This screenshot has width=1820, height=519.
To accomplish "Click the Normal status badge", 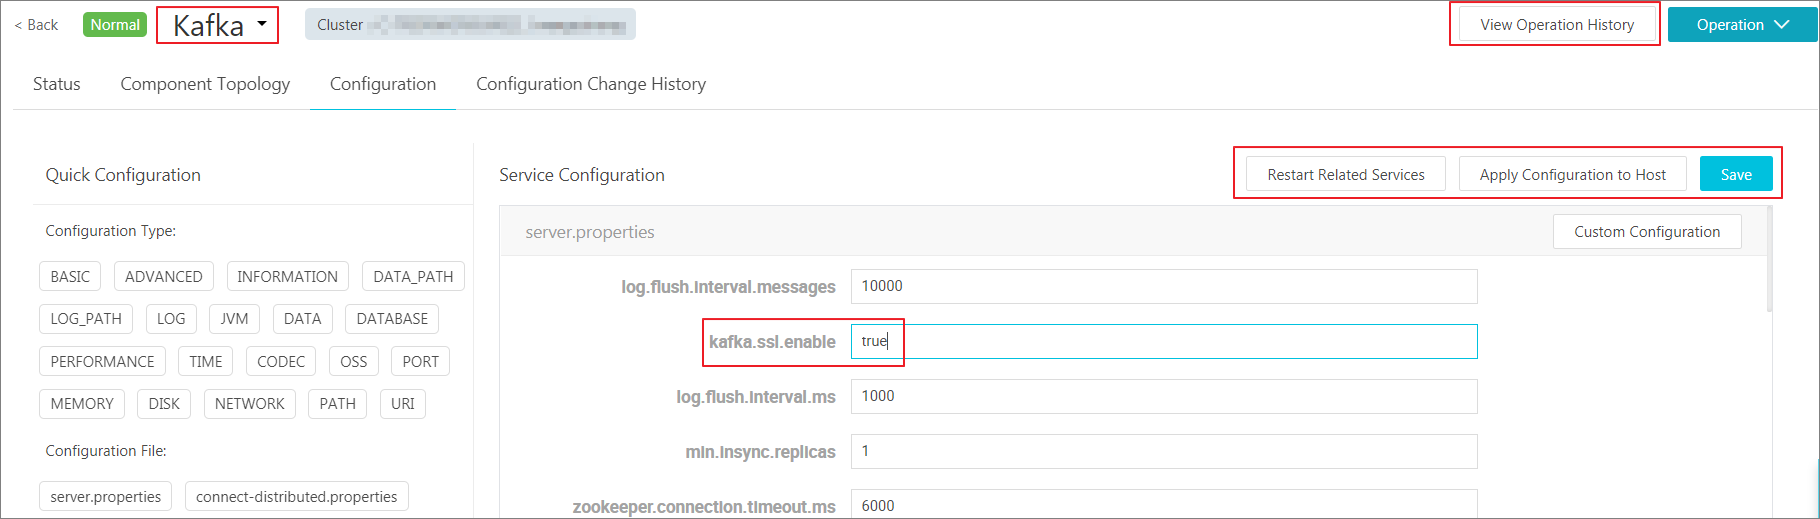I will pyautogui.click(x=115, y=25).
